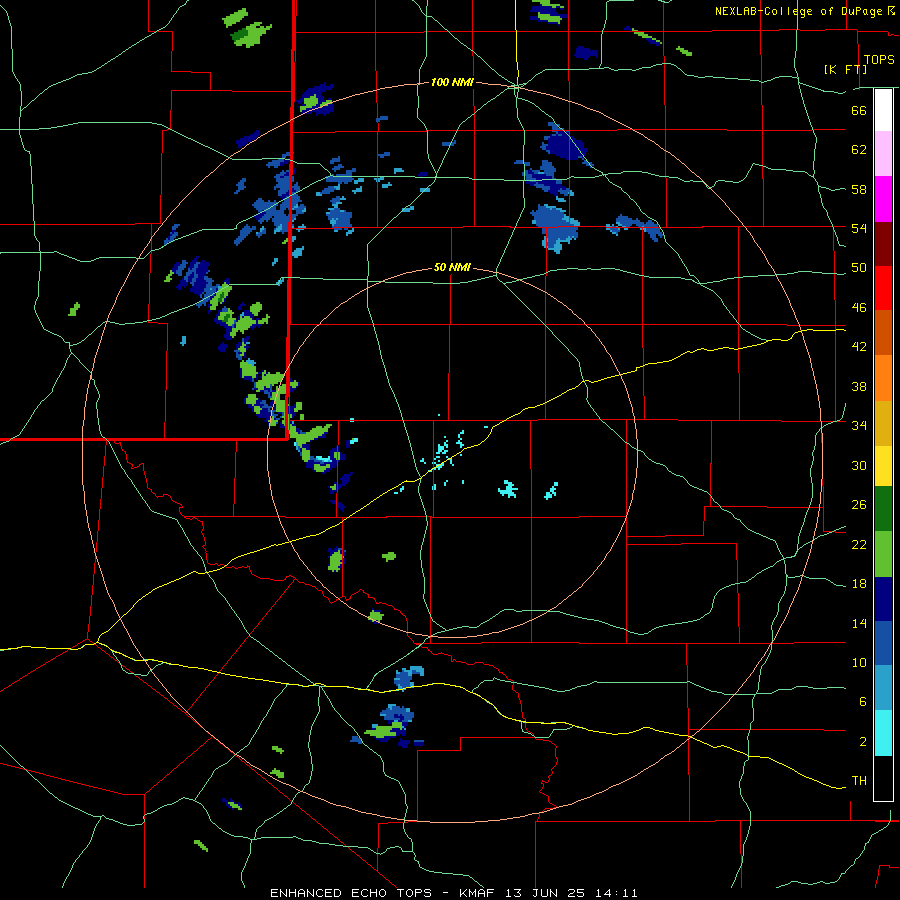Click the '[K FT]' units label
This screenshot has height=900, width=900.
pyautogui.click(x=845, y=69)
